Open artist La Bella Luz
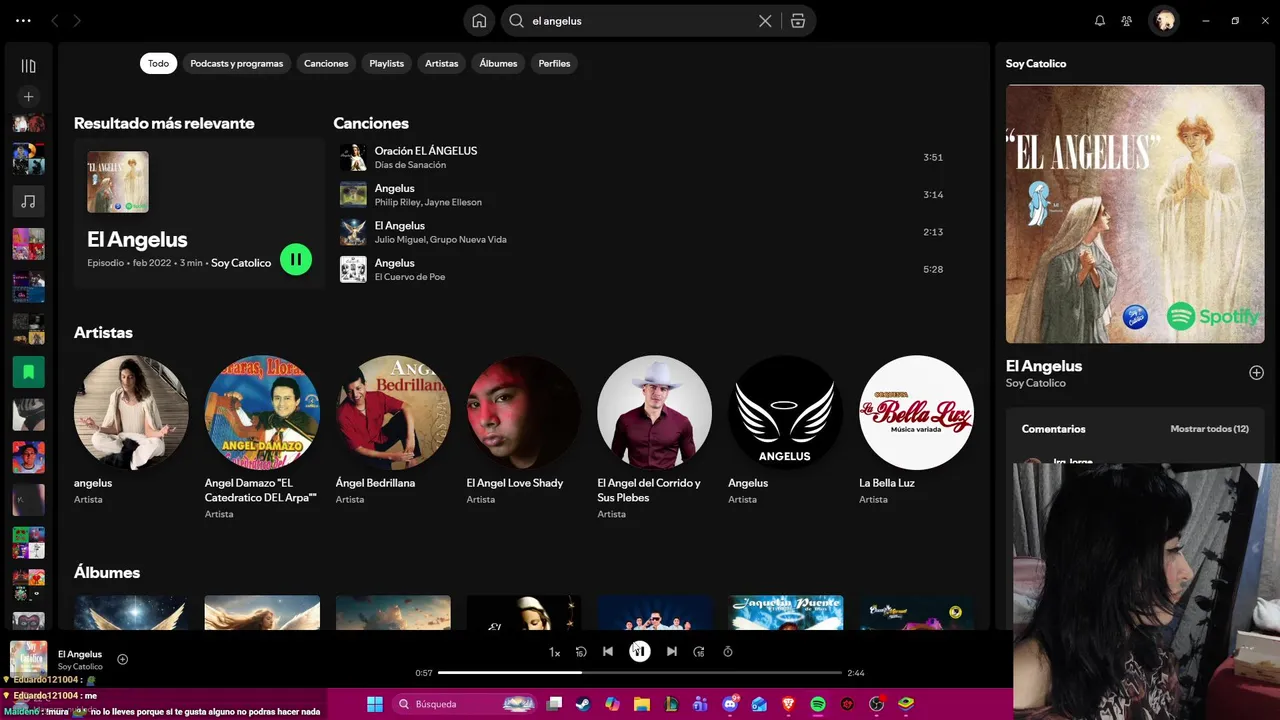Image resolution: width=1280 pixels, height=720 pixels. tap(916, 413)
